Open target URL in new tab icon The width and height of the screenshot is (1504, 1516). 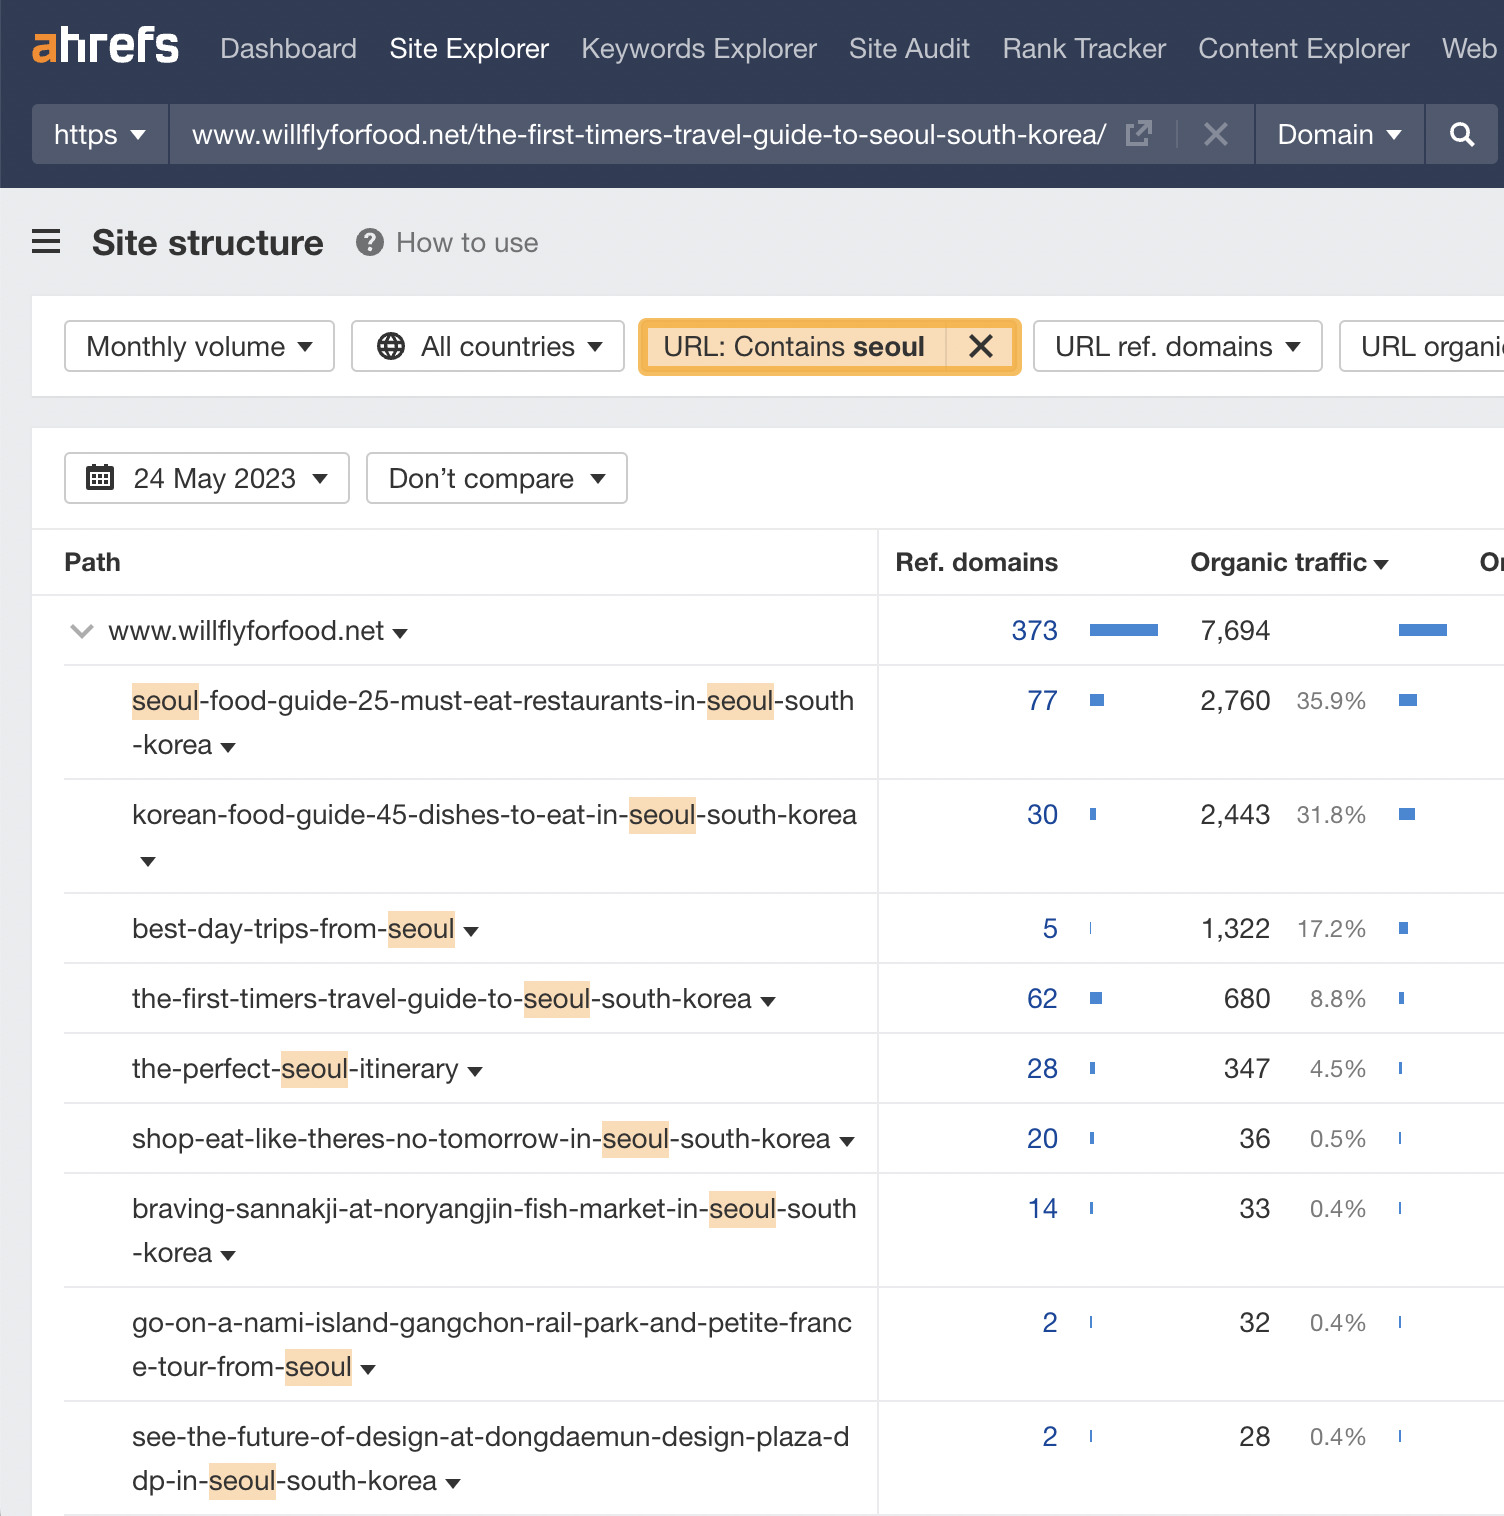1139,133
